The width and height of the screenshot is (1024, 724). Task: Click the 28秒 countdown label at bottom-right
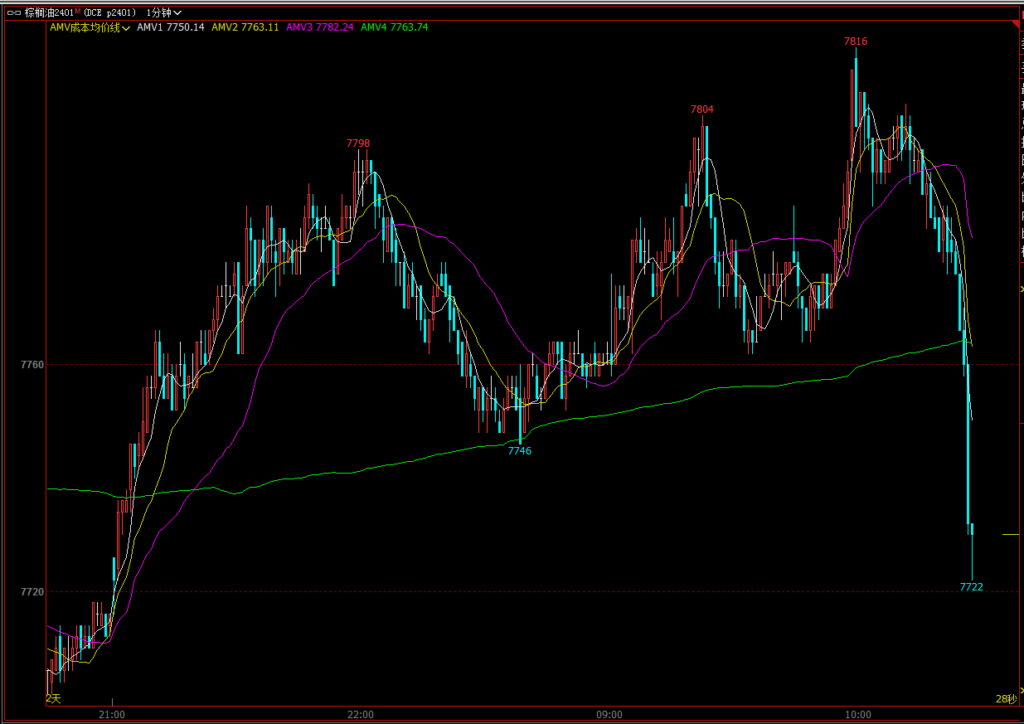1005,698
